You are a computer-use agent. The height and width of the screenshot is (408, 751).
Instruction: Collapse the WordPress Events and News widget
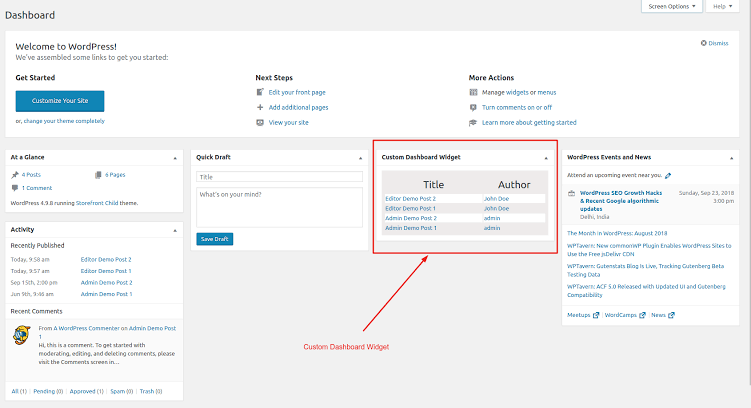tap(731, 158)
